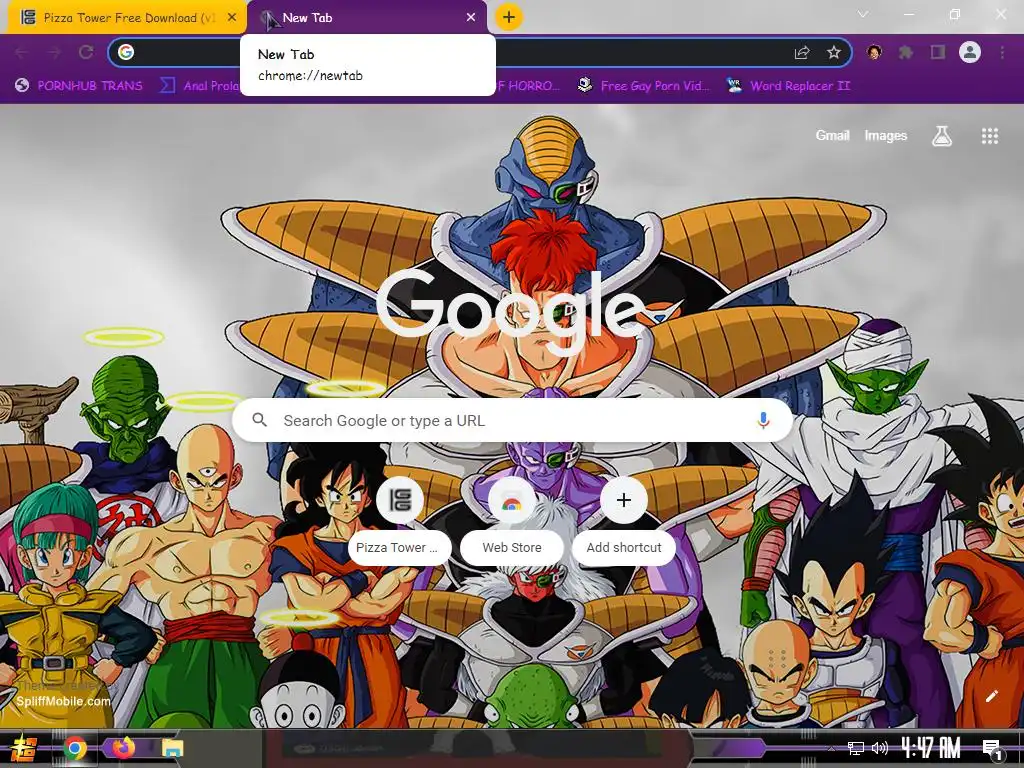Go forward to next page
Viewport: 1024px width, 768px height.
(x=54, y=52)
